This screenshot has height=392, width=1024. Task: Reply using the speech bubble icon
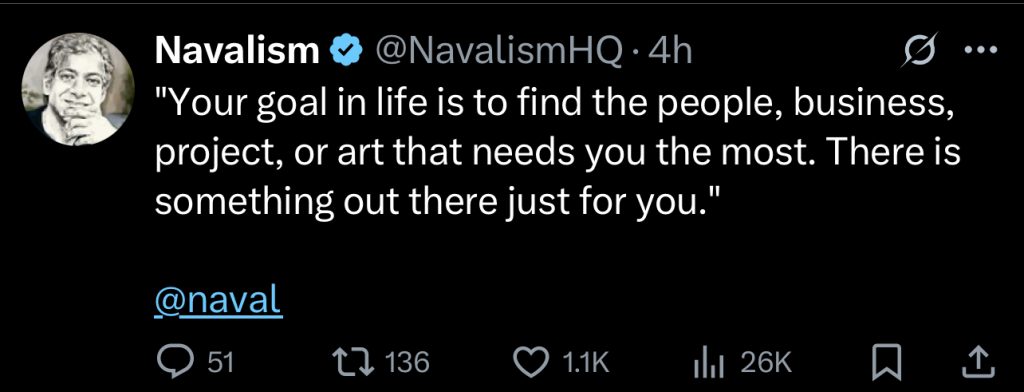coord(175,363)
